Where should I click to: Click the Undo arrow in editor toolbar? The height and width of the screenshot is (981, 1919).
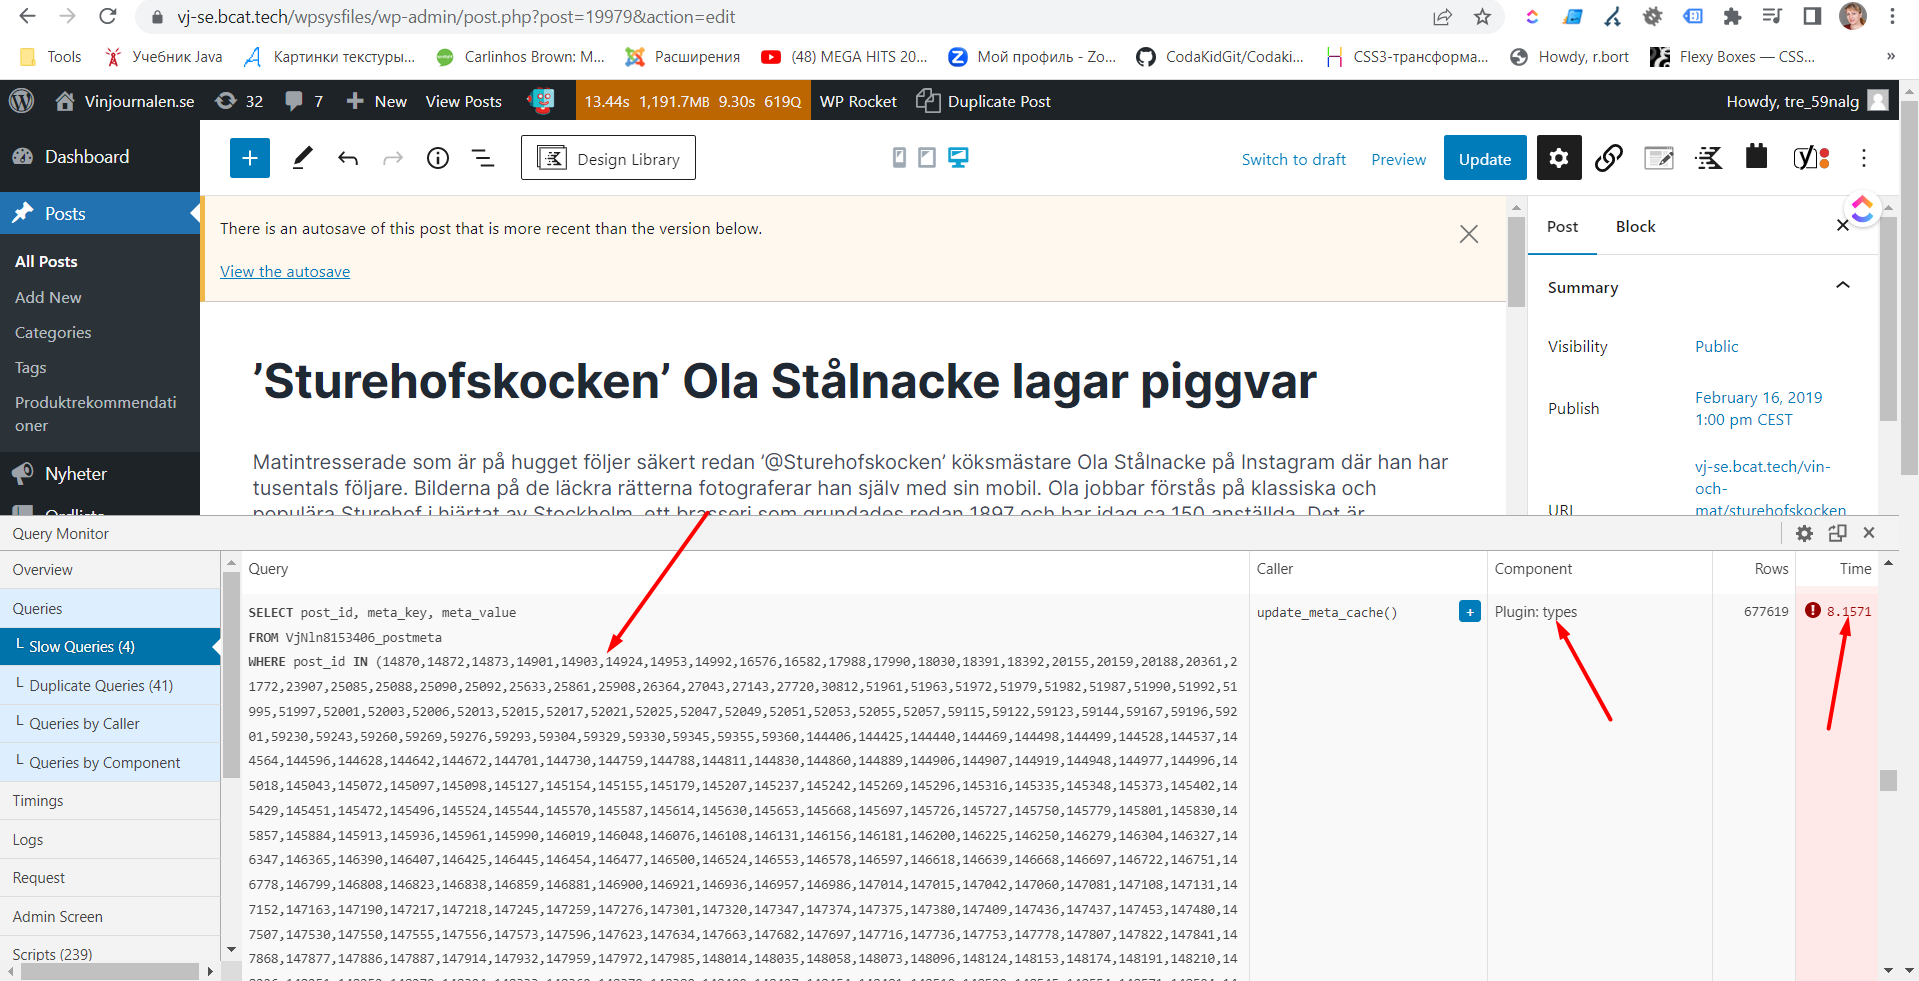[x=348, y=158]
